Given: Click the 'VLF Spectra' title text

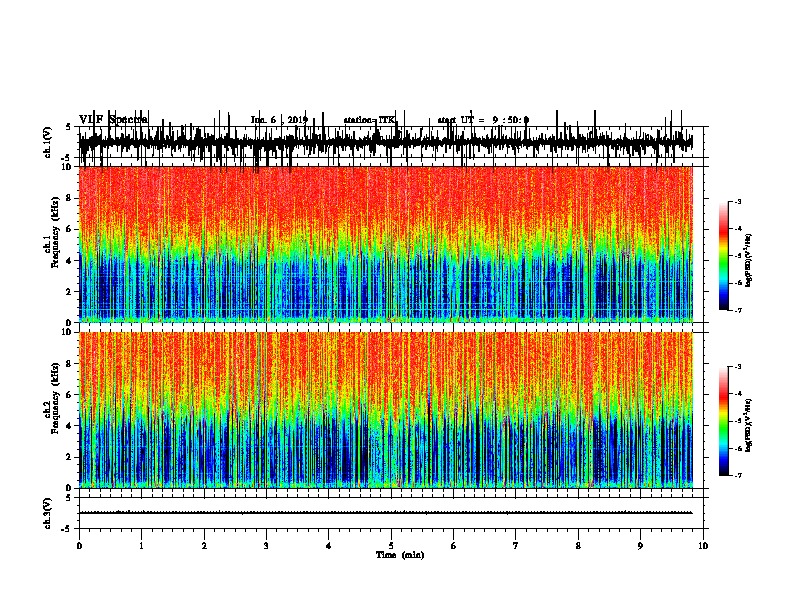Looking at the screenshot, I should point(113,120).
